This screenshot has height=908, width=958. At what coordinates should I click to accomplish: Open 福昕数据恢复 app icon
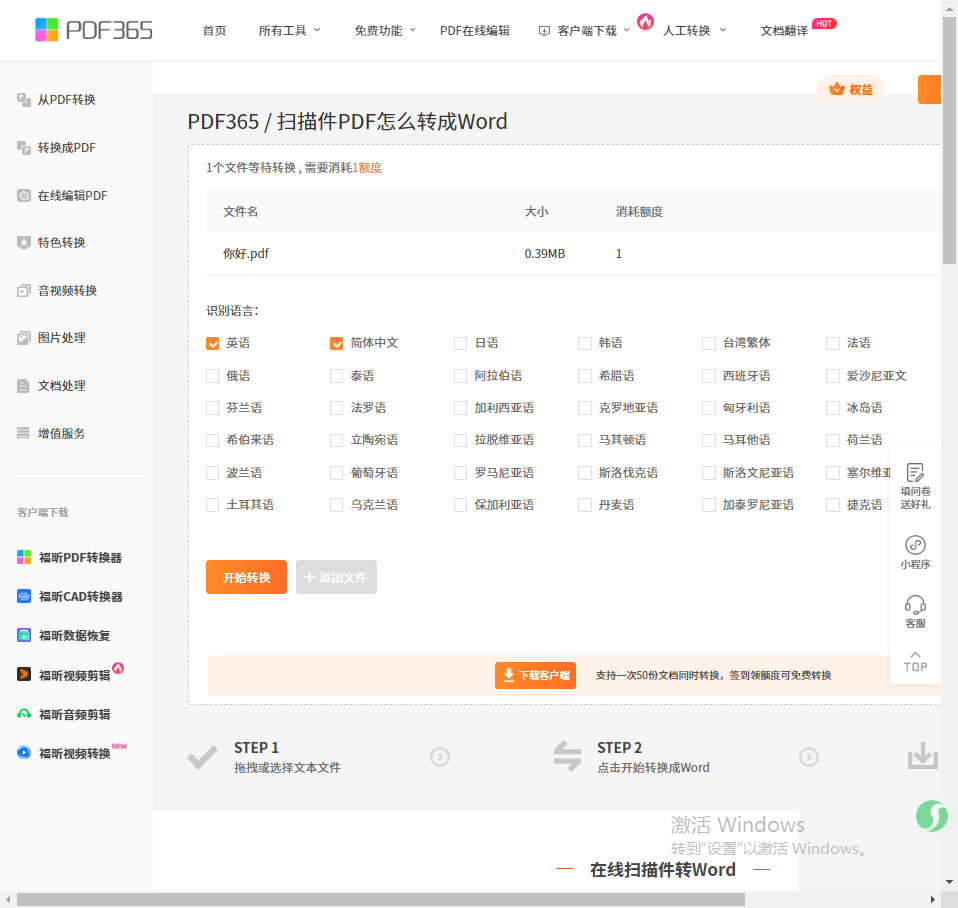24,635
